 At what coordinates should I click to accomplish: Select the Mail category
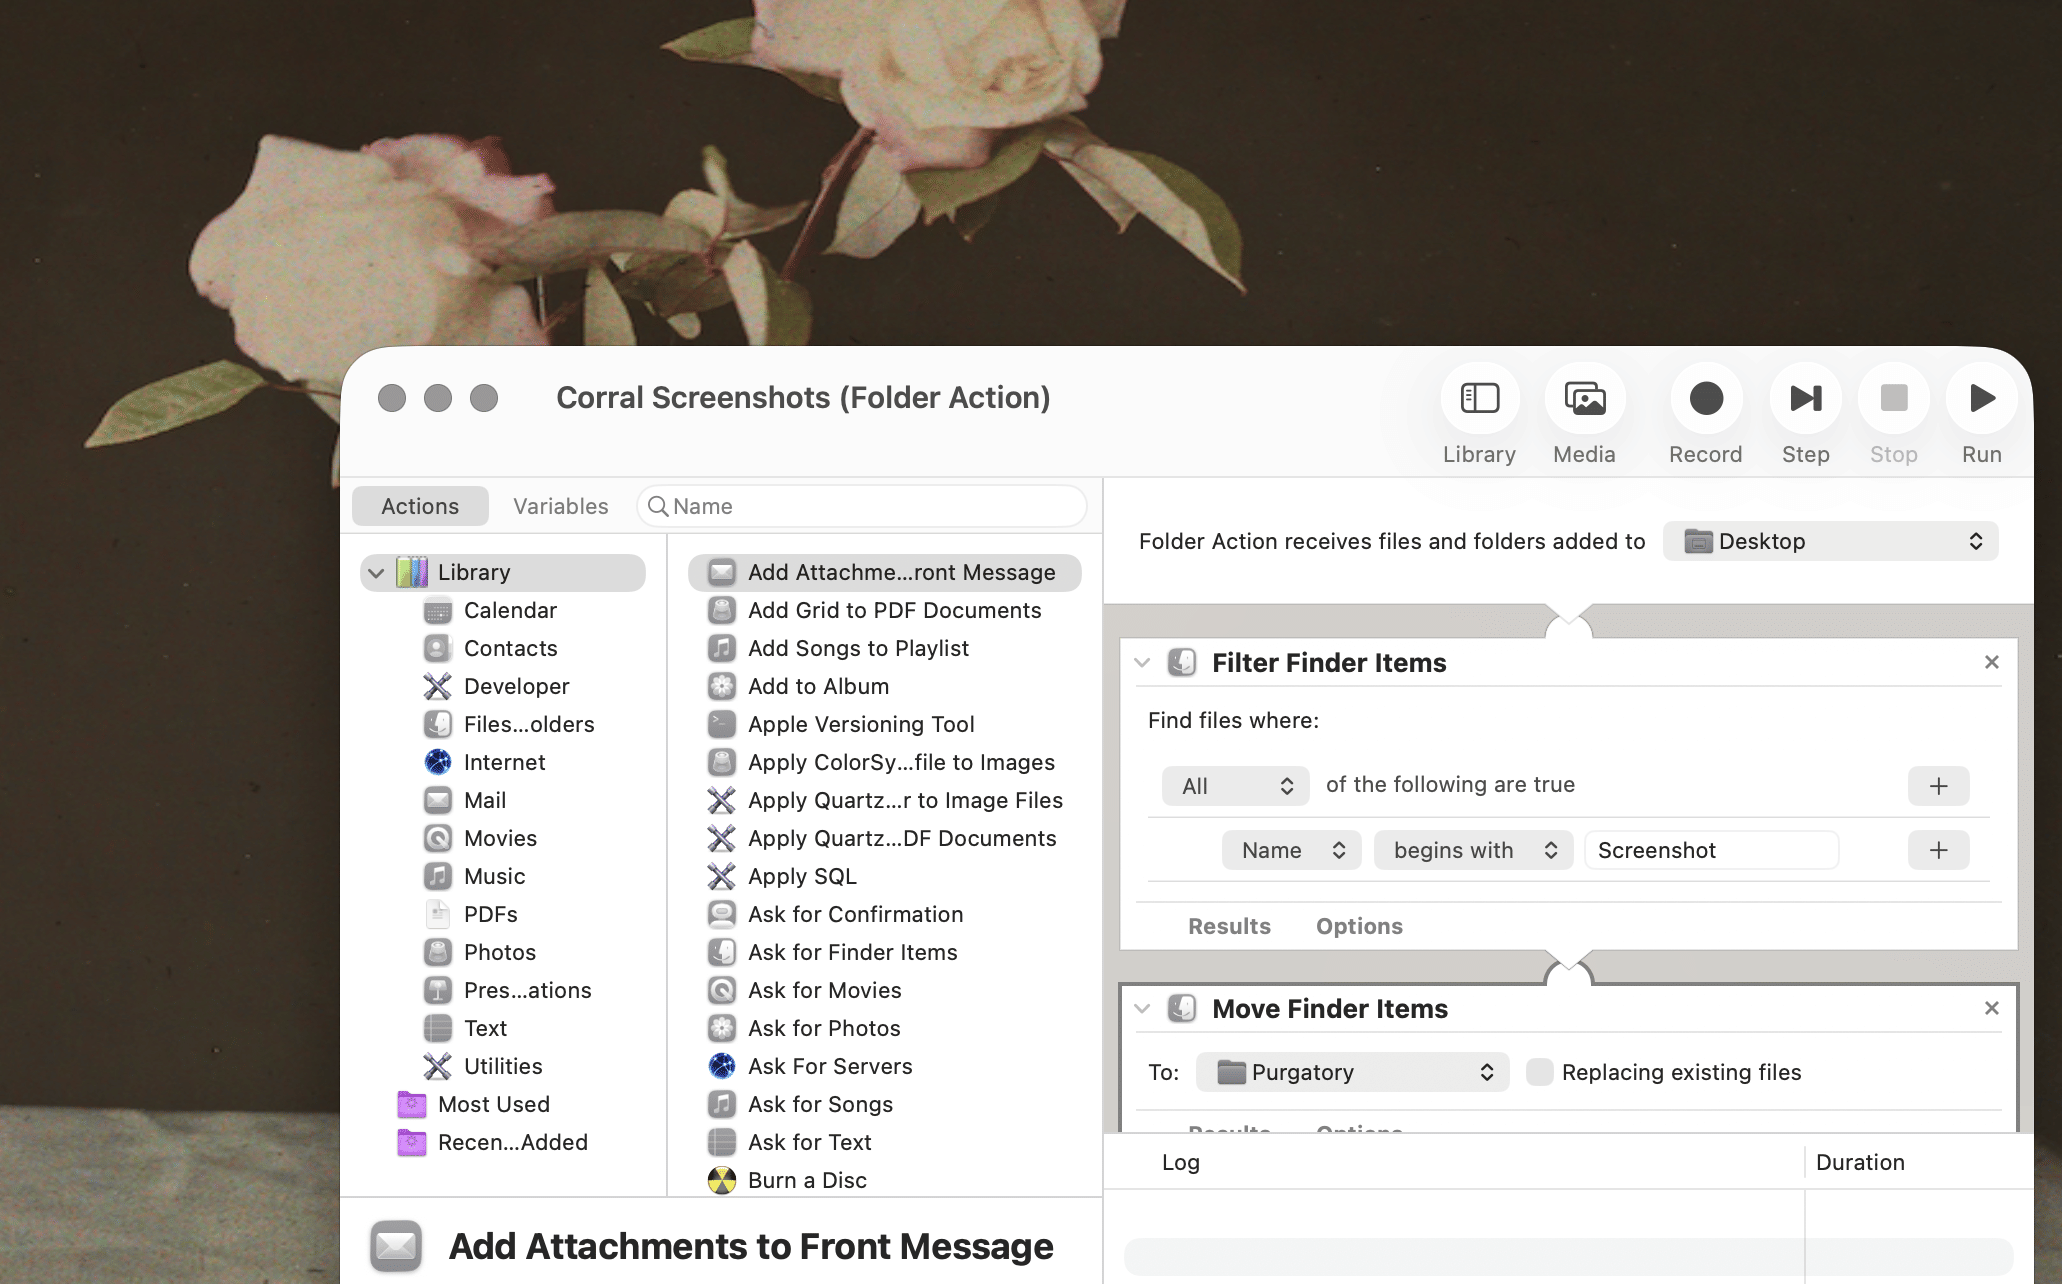click(485, 800)
